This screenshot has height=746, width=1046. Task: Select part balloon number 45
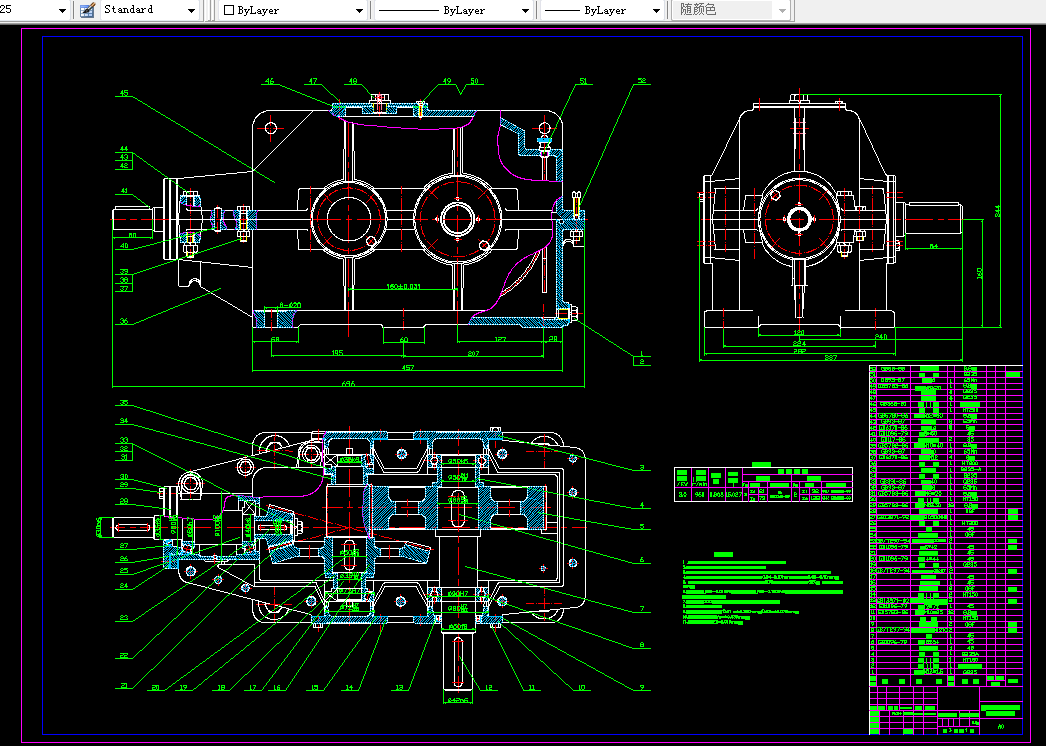pos(124,93)
